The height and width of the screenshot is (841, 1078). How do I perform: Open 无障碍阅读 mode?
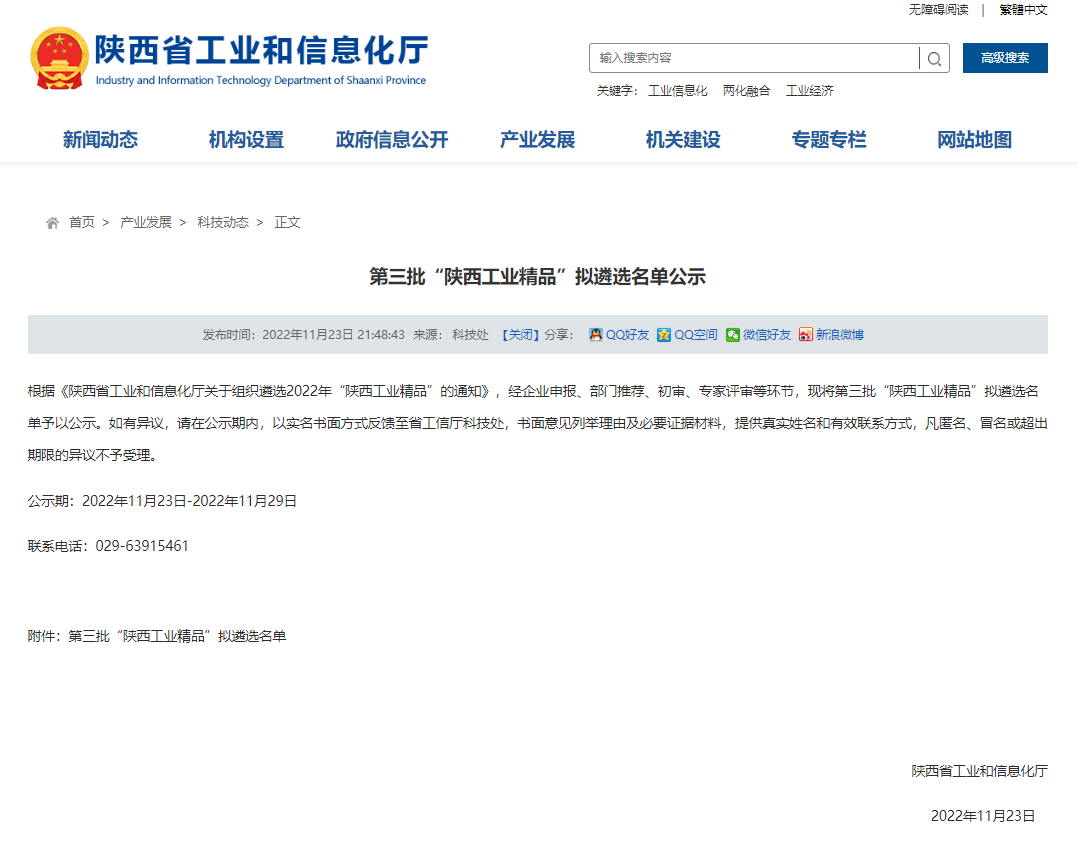tap(938, 10)
